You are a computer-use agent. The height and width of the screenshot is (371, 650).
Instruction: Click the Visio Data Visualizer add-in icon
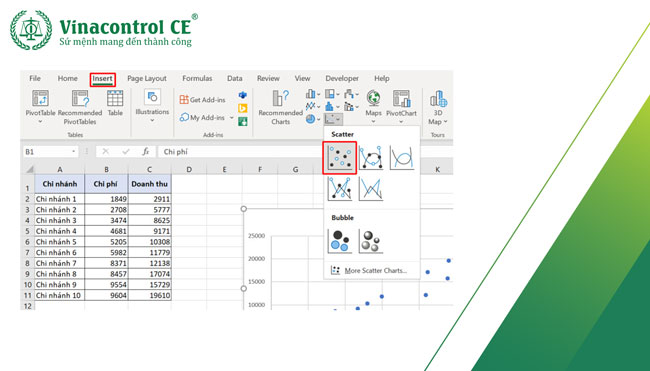click(x=243, y=95)
